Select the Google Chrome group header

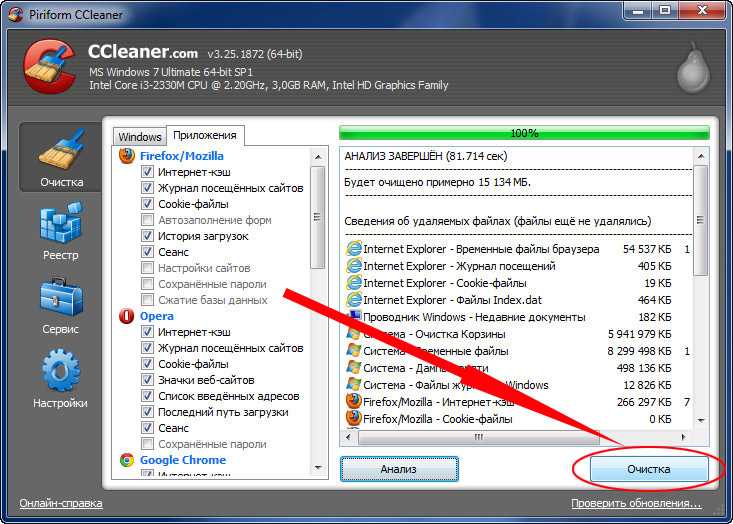[x=183, y=460]
